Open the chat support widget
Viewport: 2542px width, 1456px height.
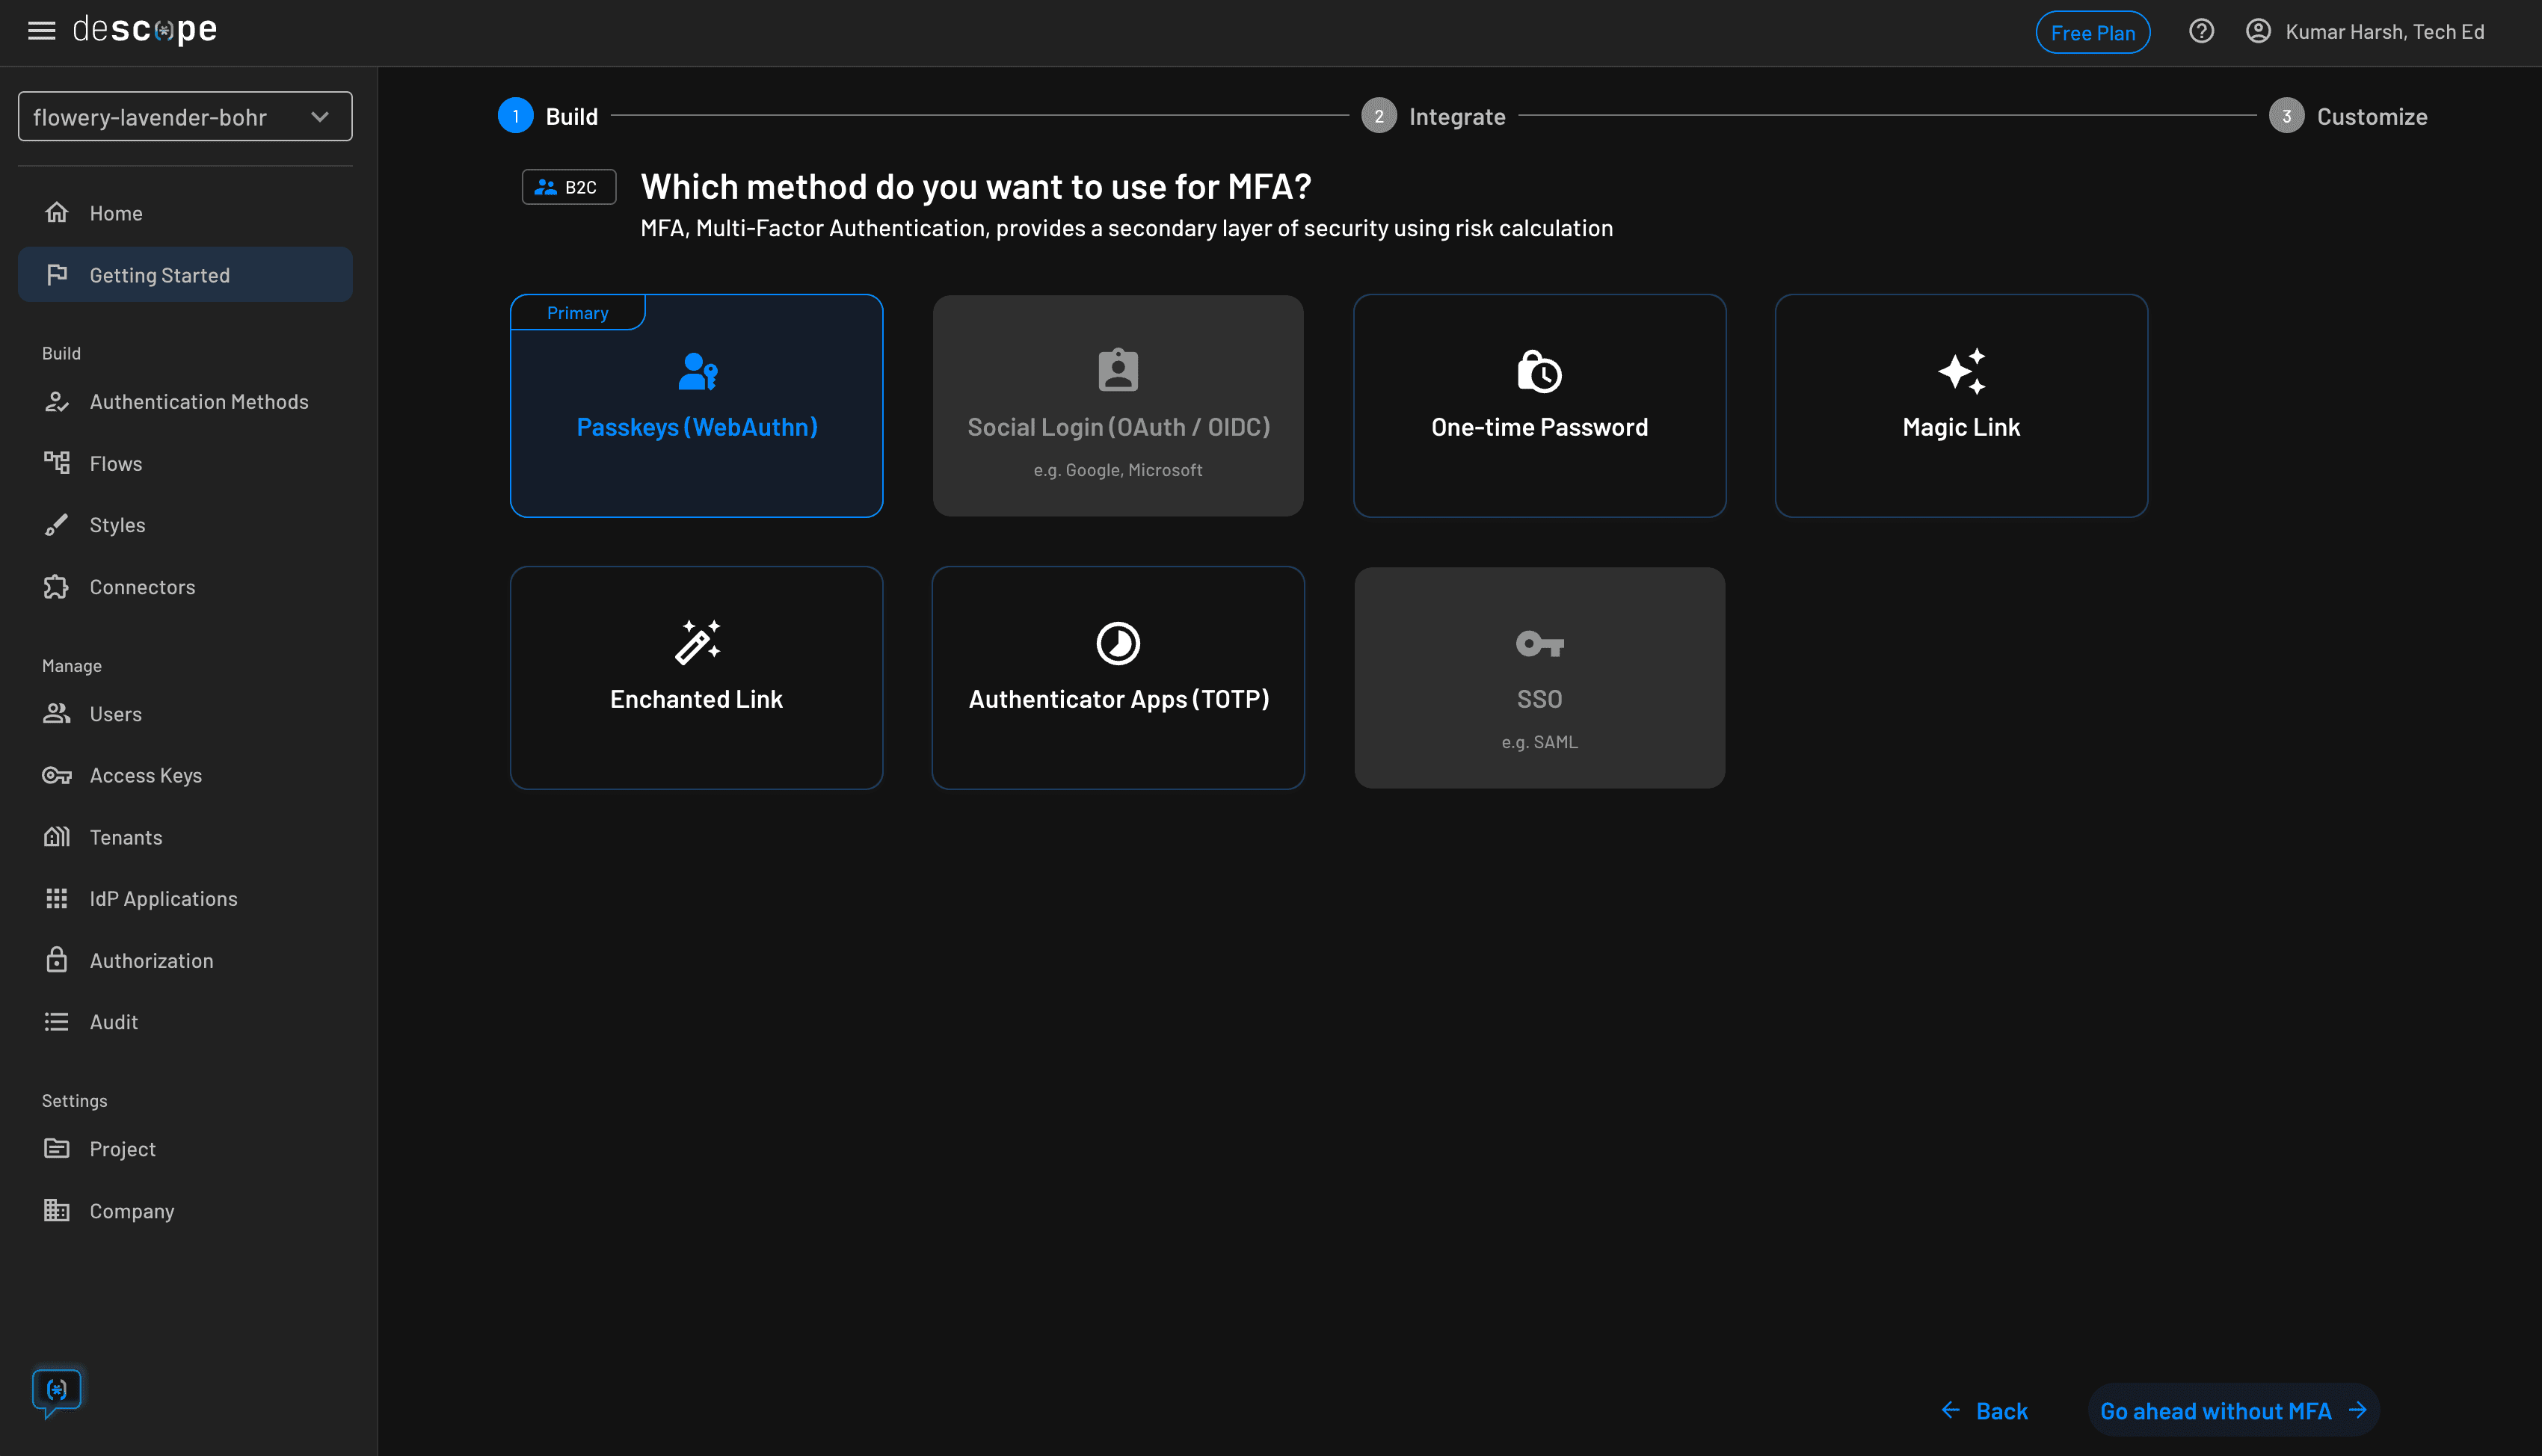pyautogui.click(x=57, y=1390)
